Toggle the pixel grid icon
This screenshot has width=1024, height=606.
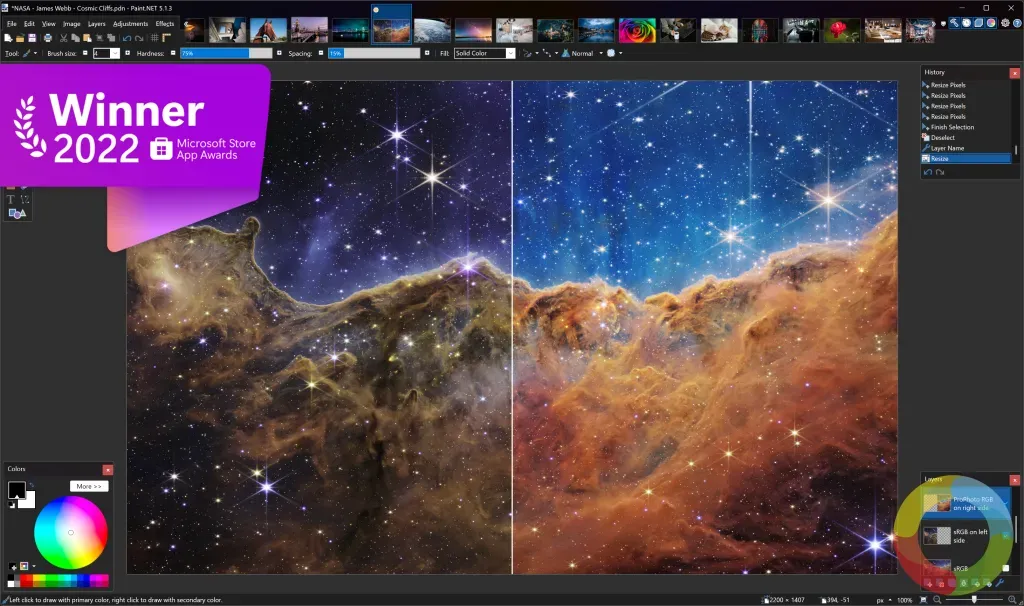[x=155, y=38]
